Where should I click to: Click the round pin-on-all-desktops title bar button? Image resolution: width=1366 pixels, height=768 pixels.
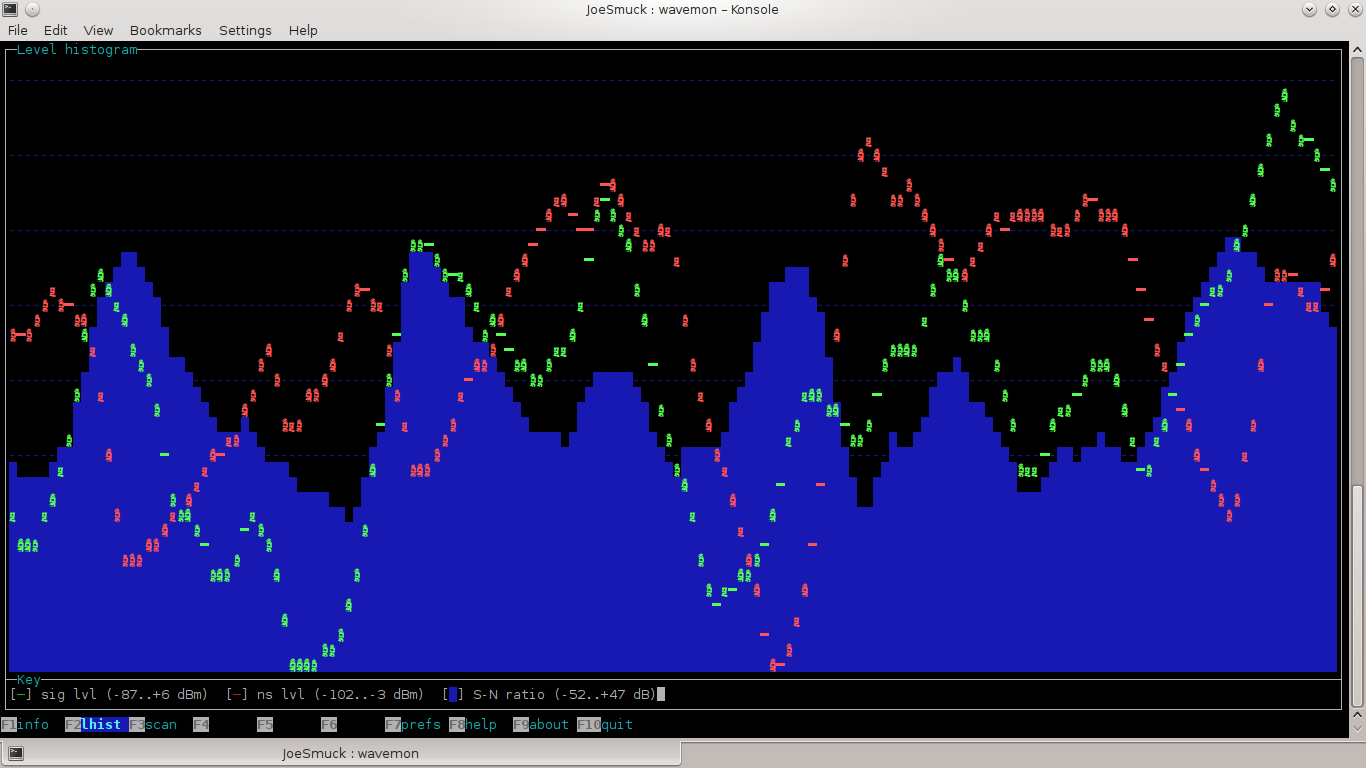click(32, 9)
